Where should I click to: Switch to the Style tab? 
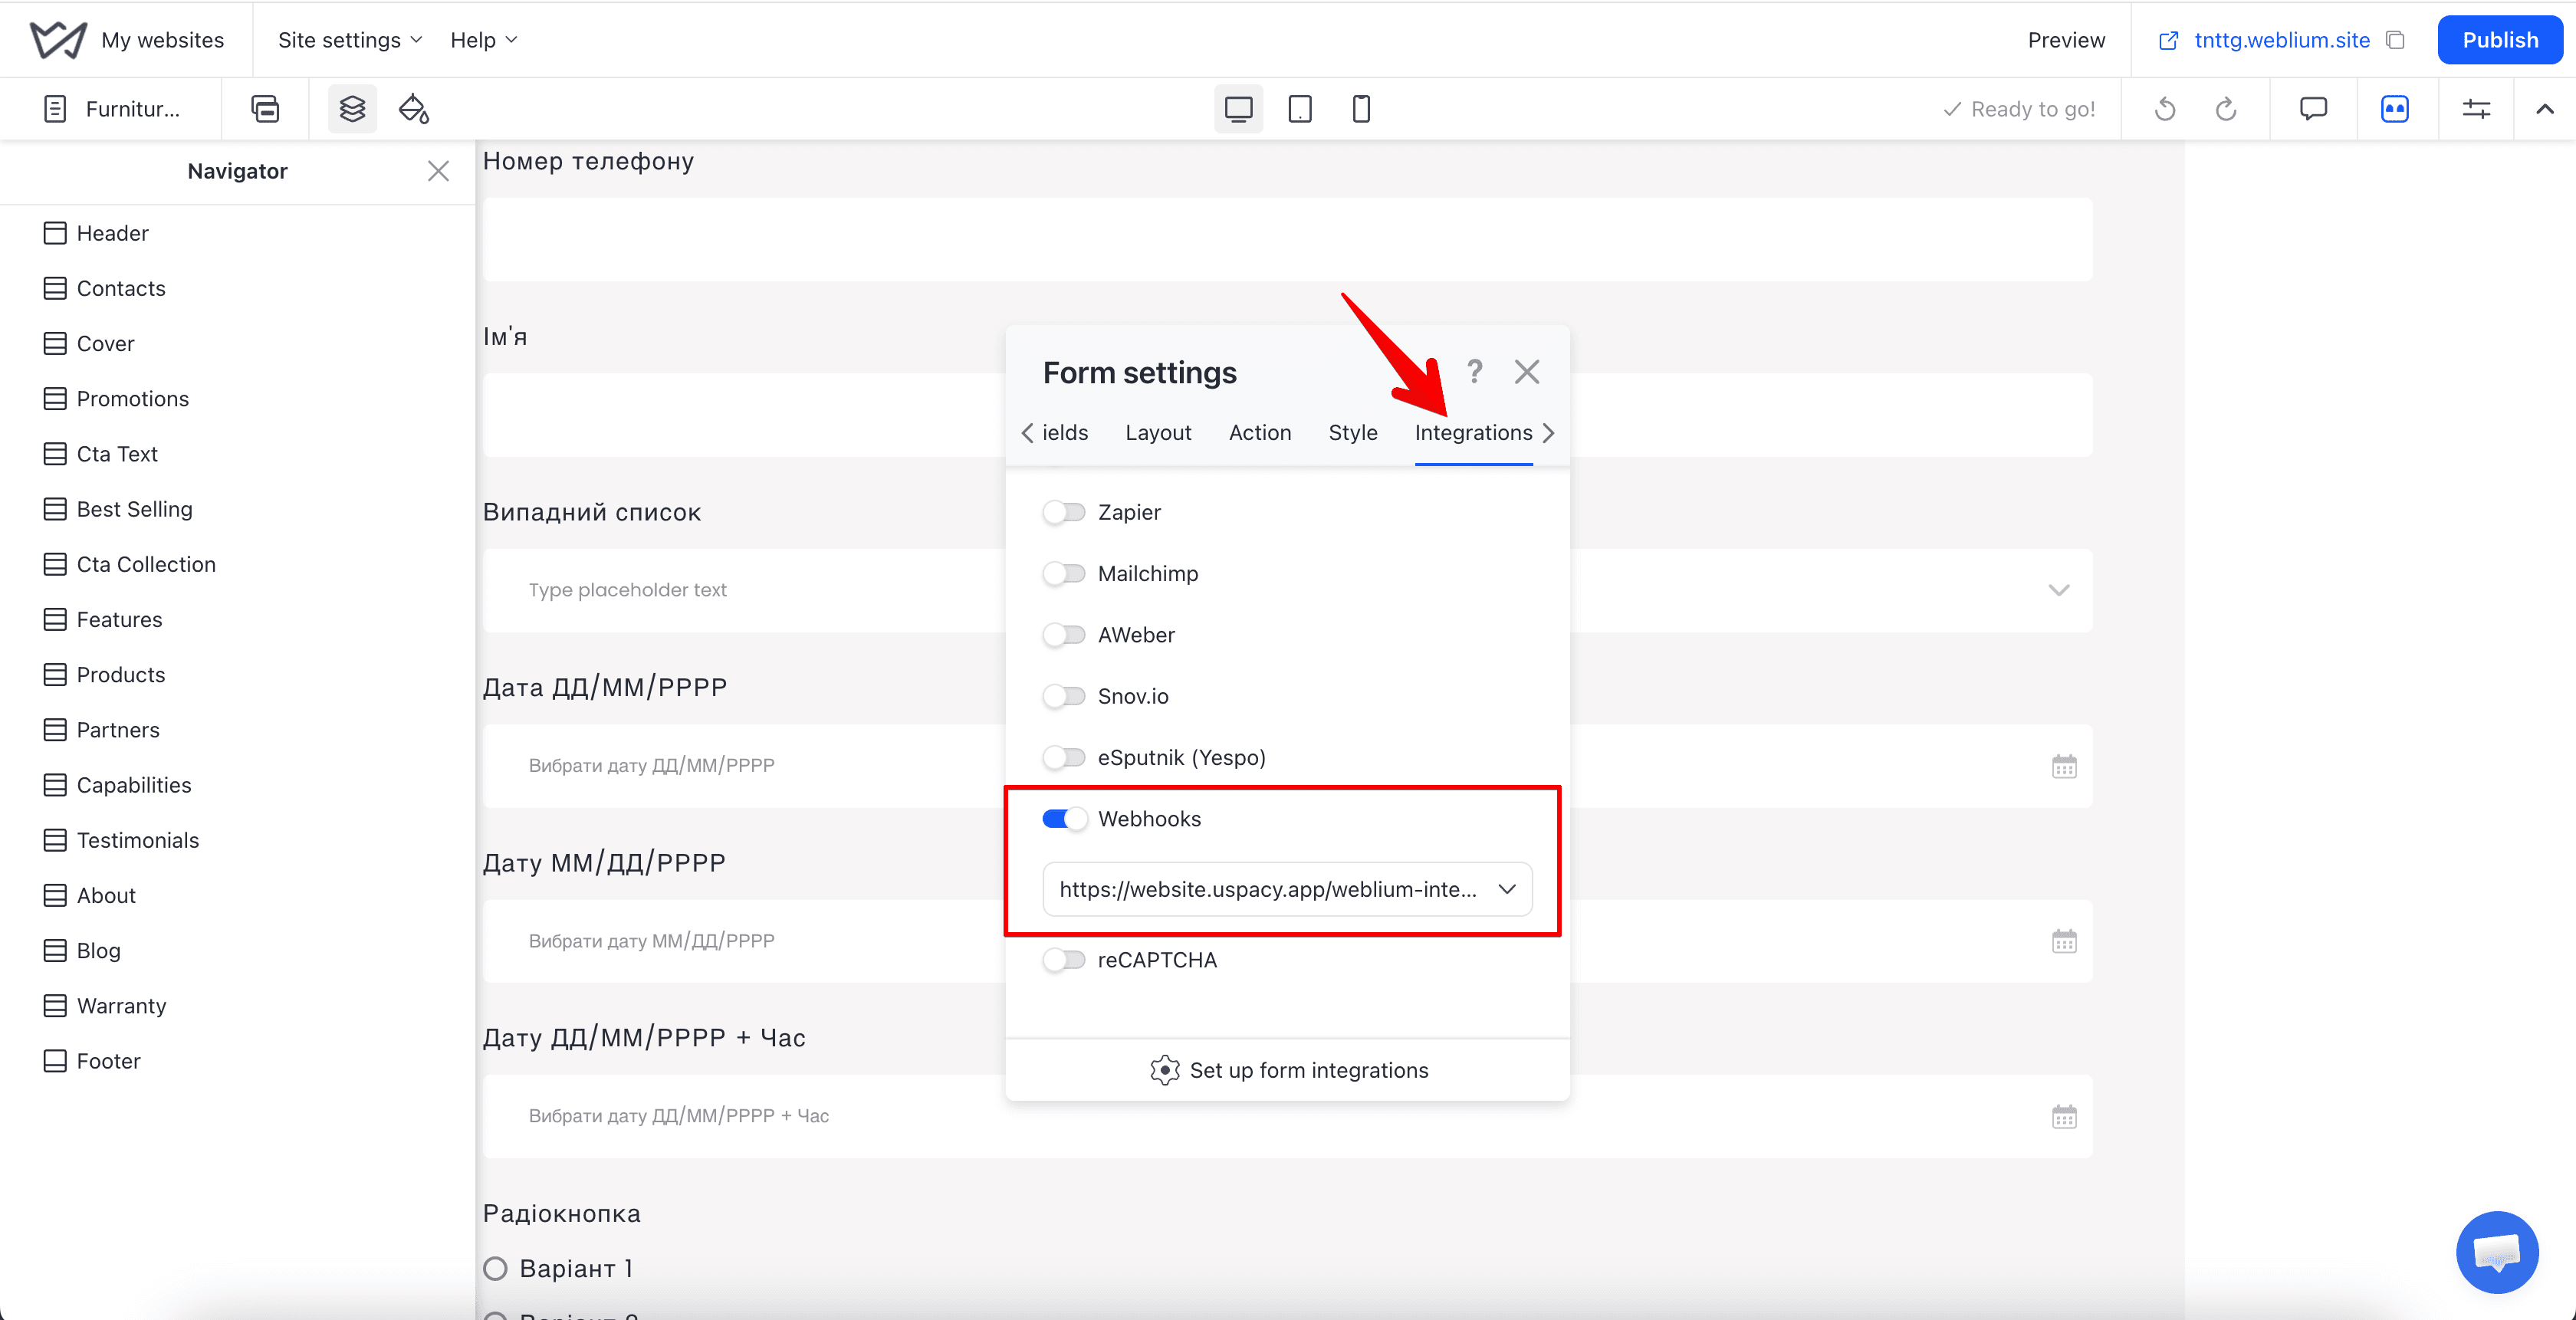pyautogui.click(x=1352, y=433)
